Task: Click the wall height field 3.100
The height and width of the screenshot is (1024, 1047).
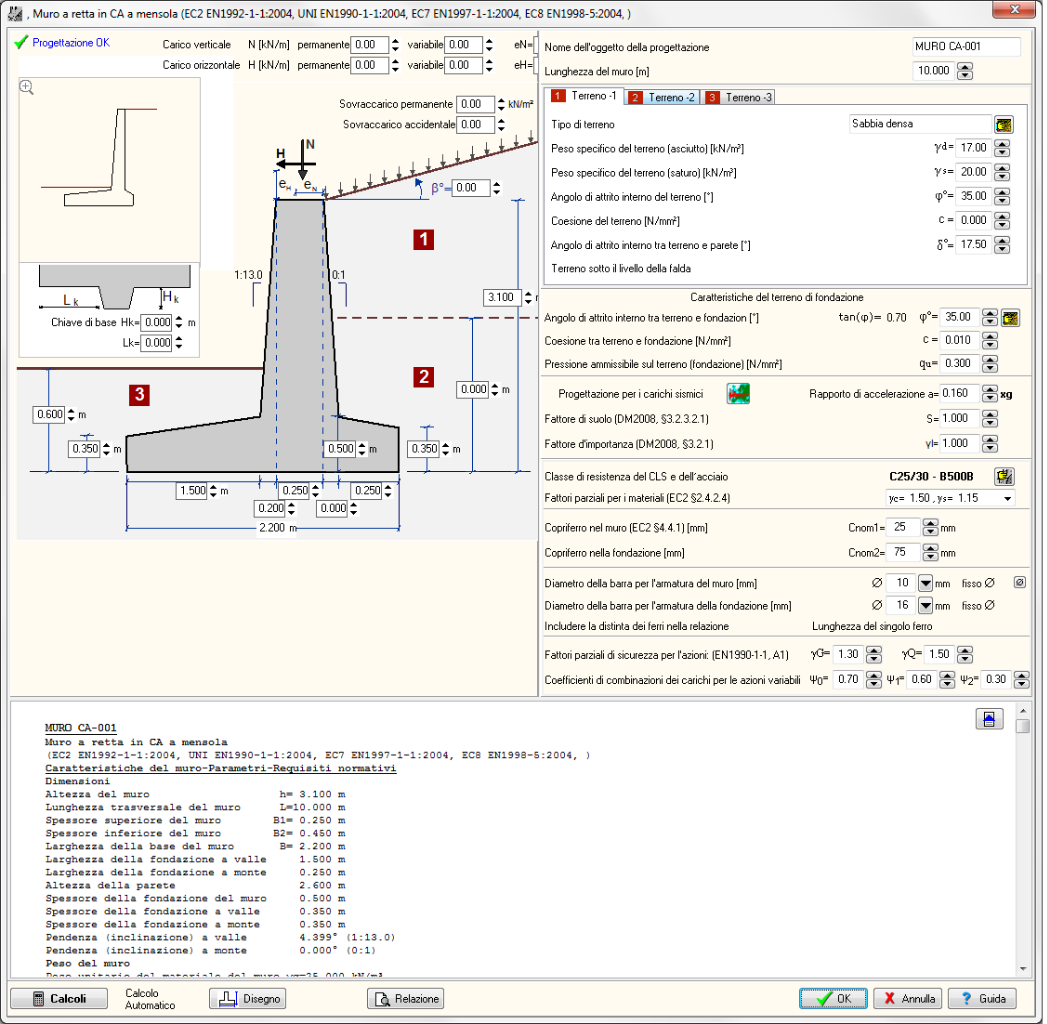Action: click(501, 298)
